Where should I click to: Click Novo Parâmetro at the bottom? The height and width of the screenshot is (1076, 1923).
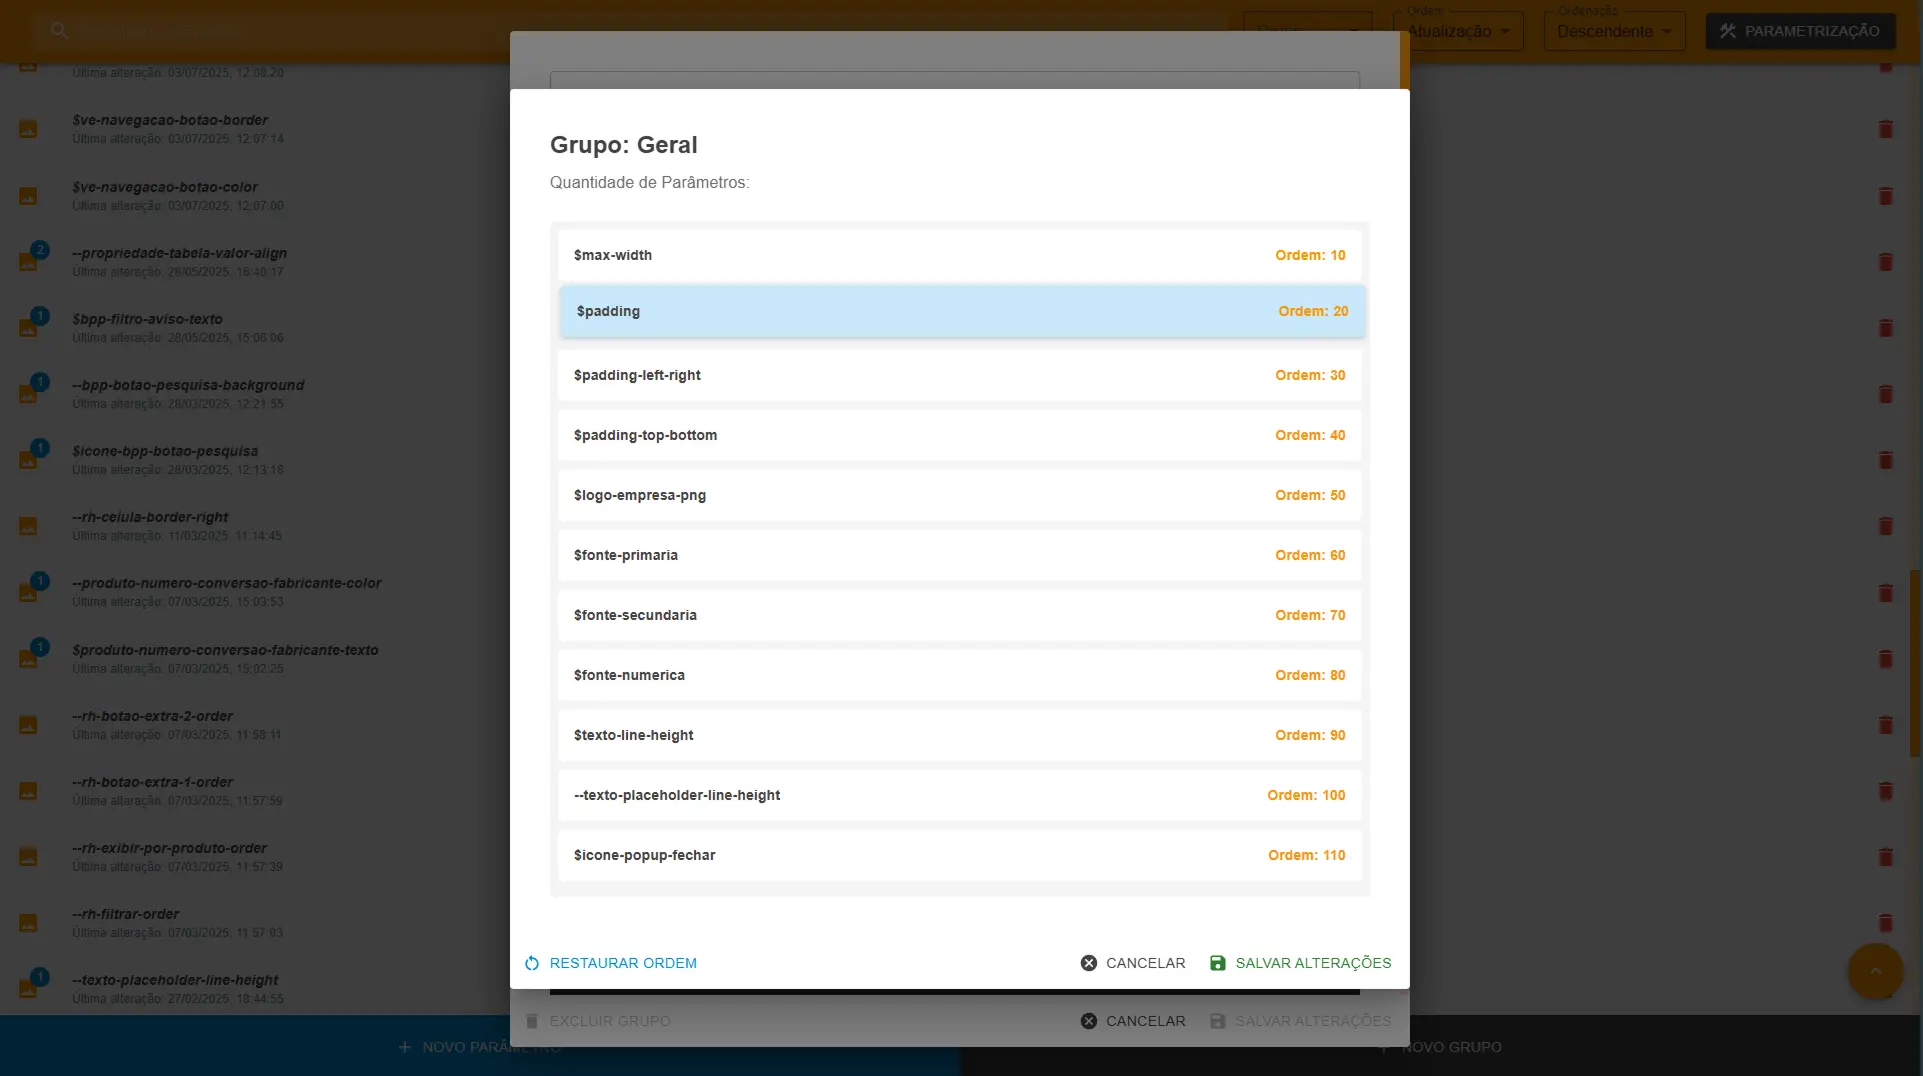coord(480,1047)
